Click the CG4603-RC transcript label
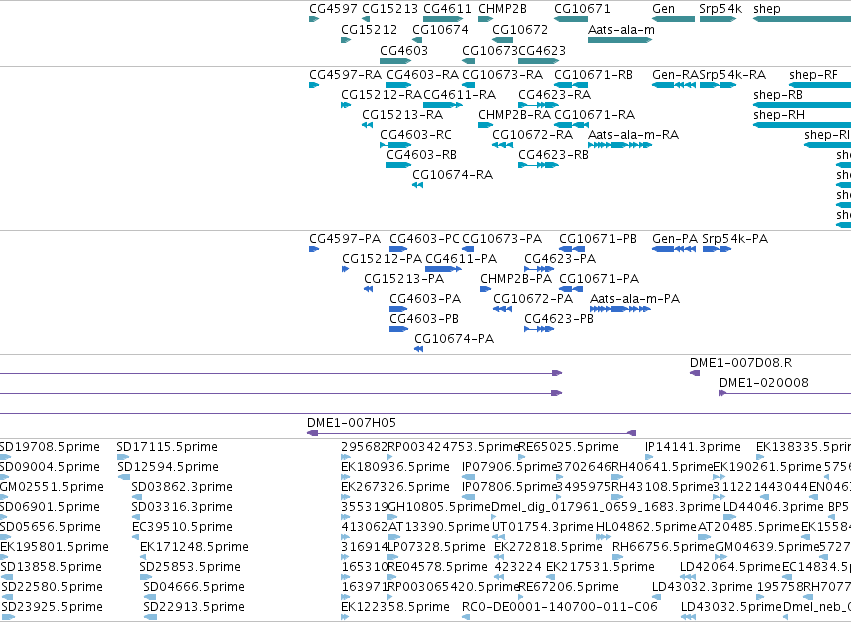851x622 pixels. (x=416, y=135)
